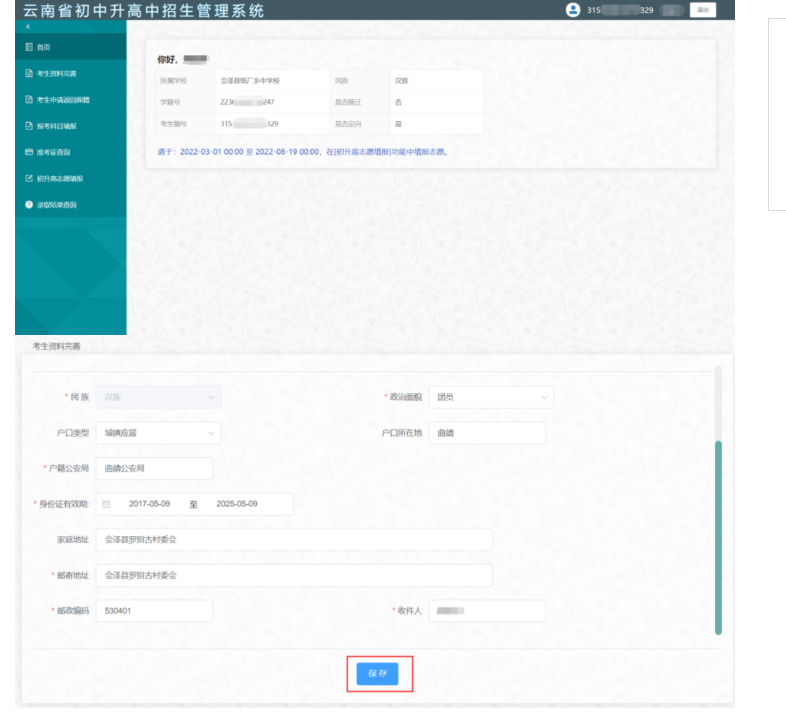Viewport: 786px width, 721px height.
Task: Click the system title 云南省初中升高中招生管理系统
Action: 143,11
